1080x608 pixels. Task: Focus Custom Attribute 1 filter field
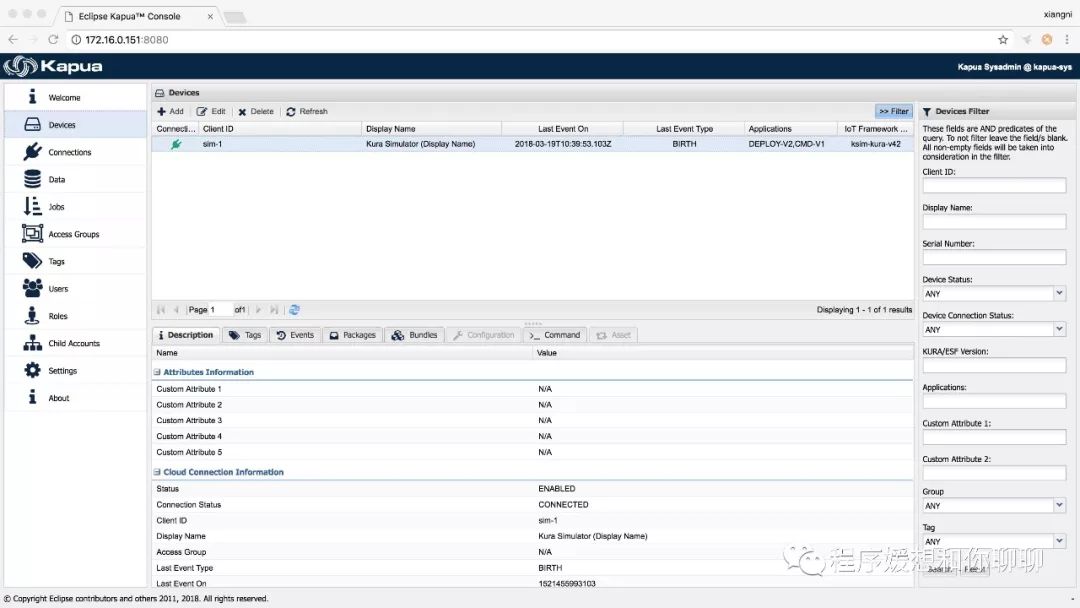click(994, 437)
